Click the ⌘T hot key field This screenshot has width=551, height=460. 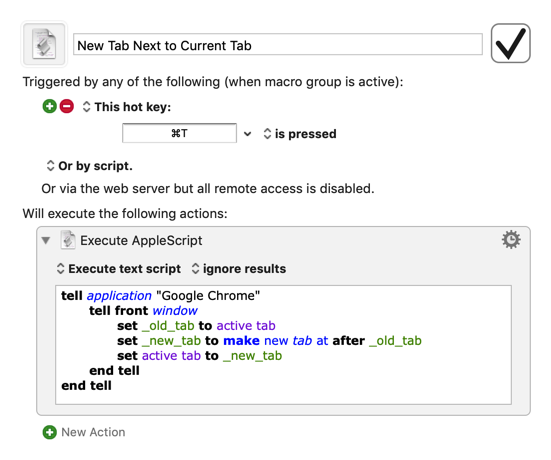[179, 133]
